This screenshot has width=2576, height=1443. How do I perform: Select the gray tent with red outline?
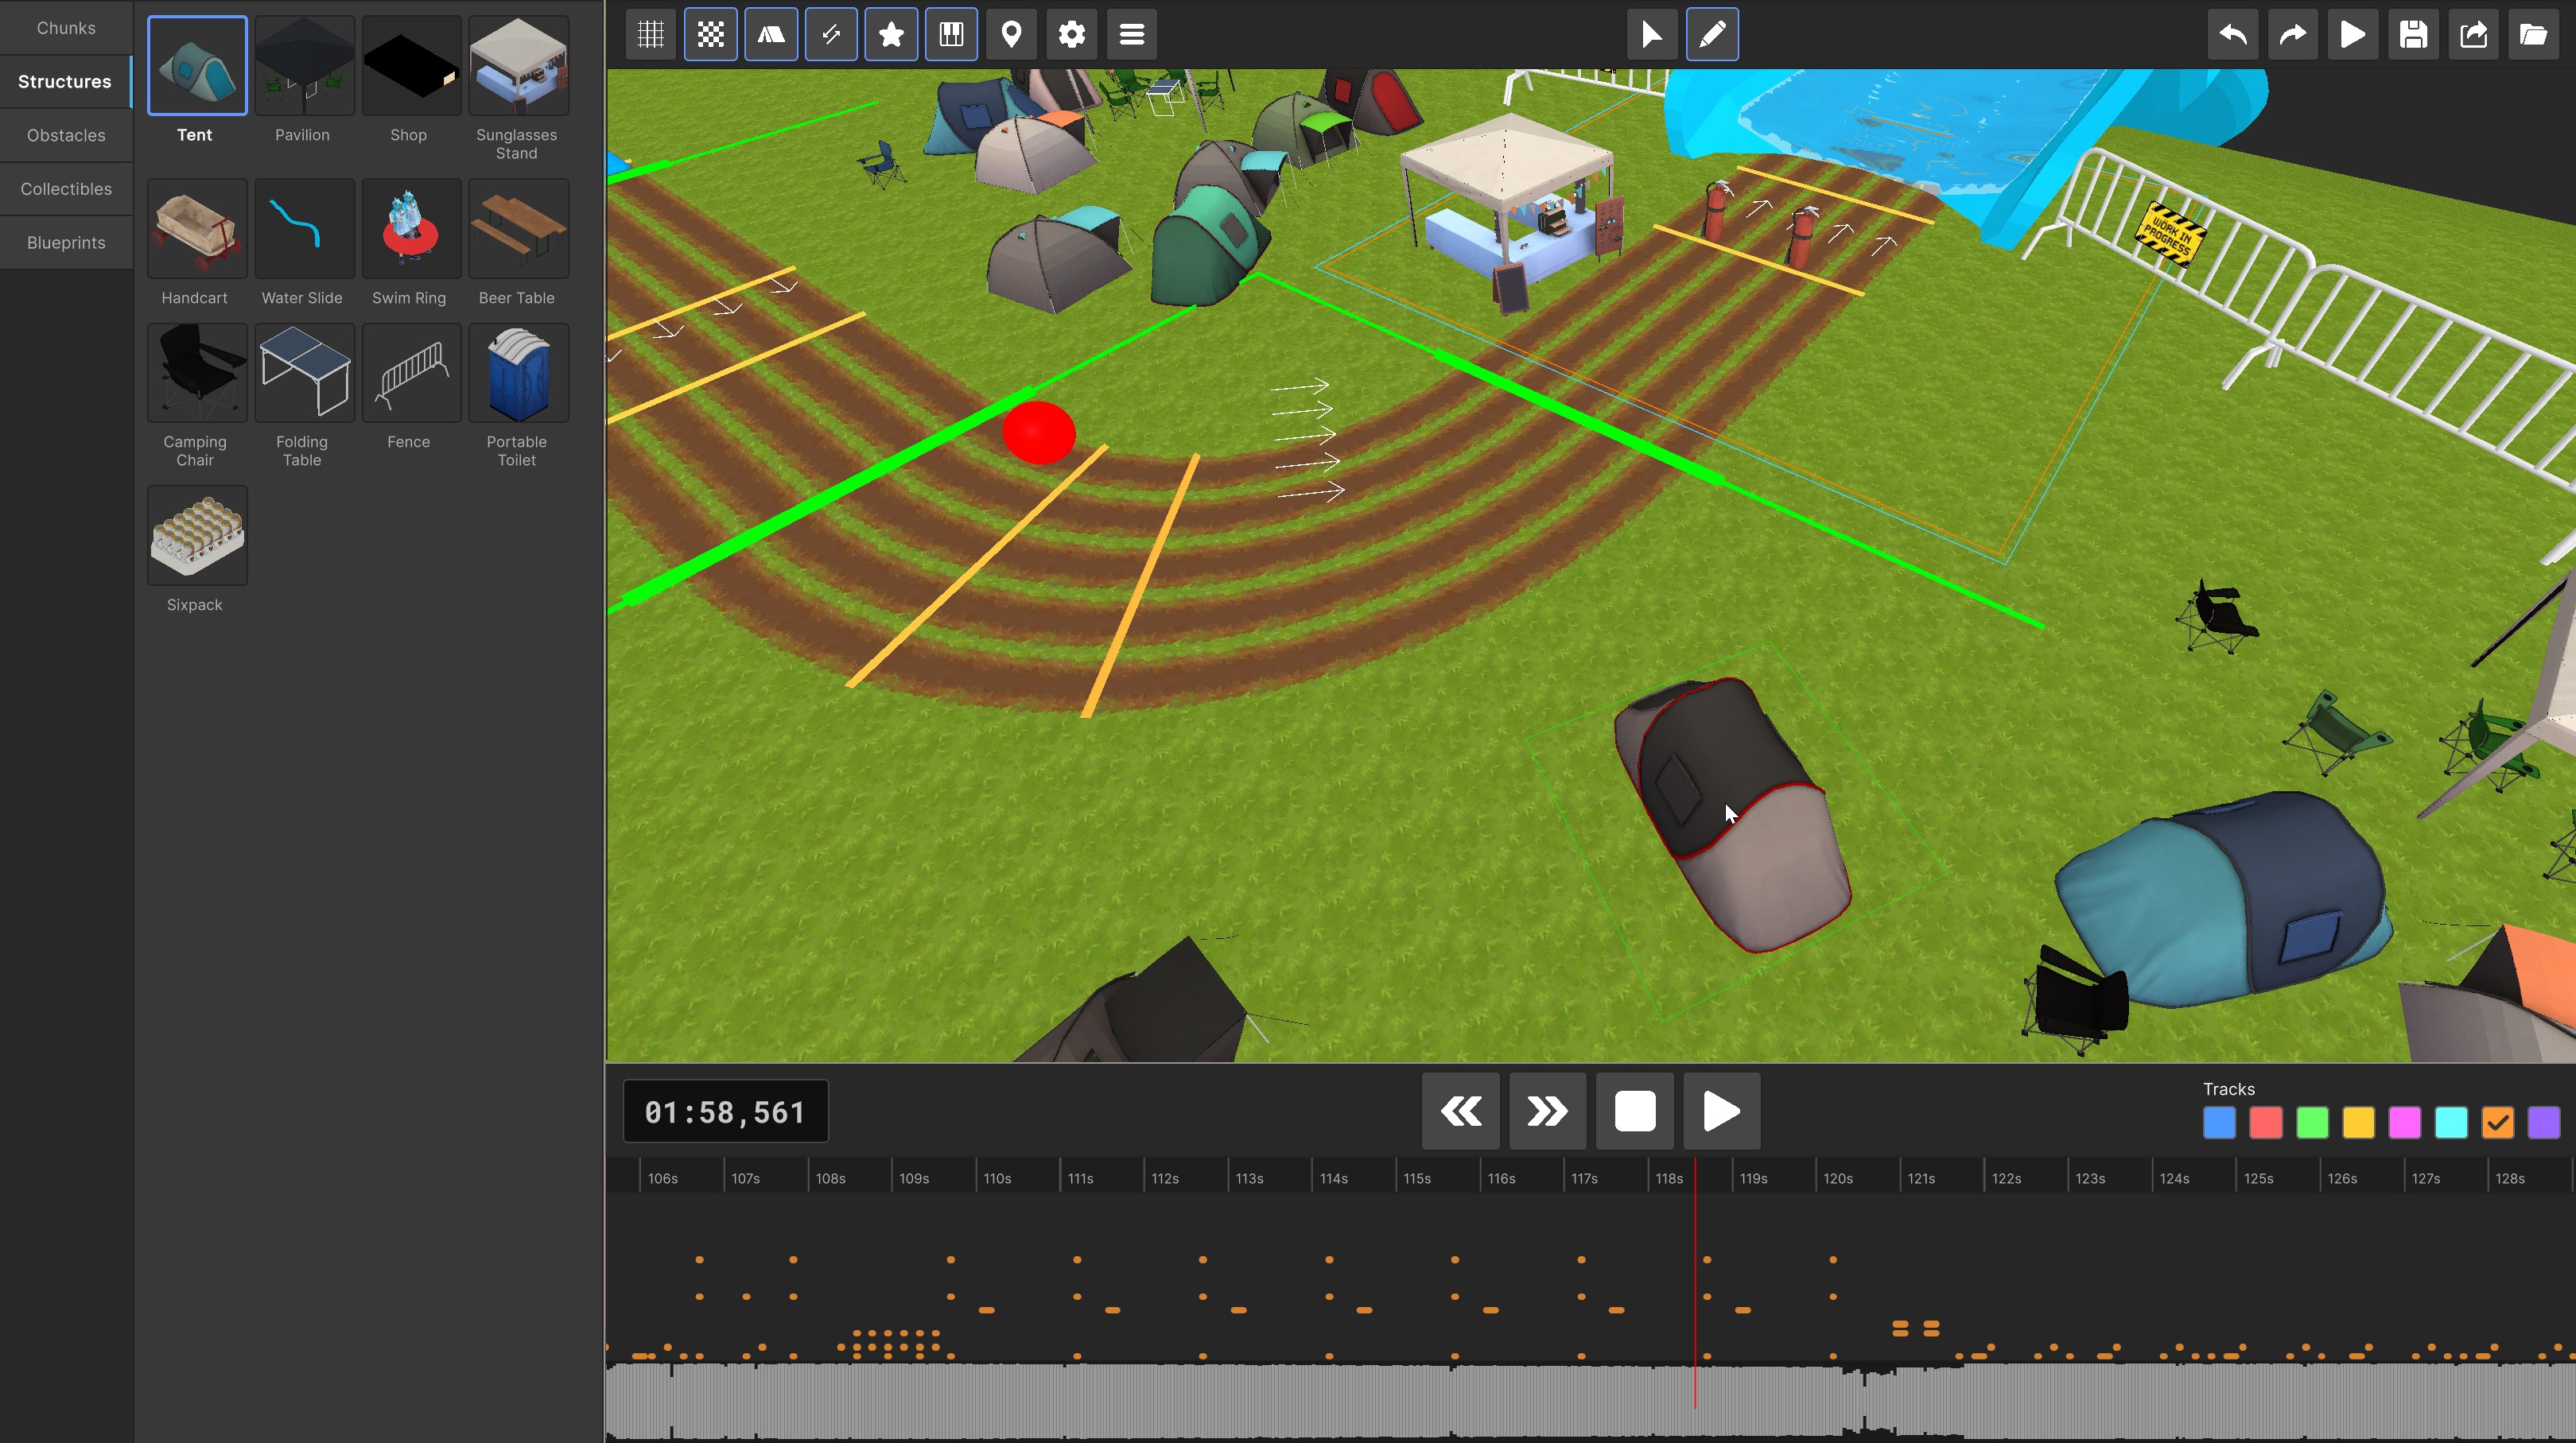1733,815
